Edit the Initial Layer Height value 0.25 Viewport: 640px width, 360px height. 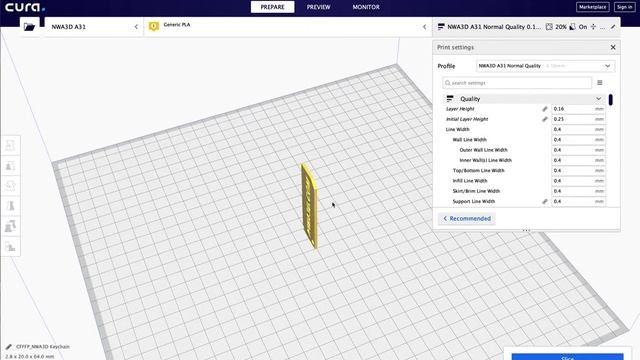(x=578, y=119)
